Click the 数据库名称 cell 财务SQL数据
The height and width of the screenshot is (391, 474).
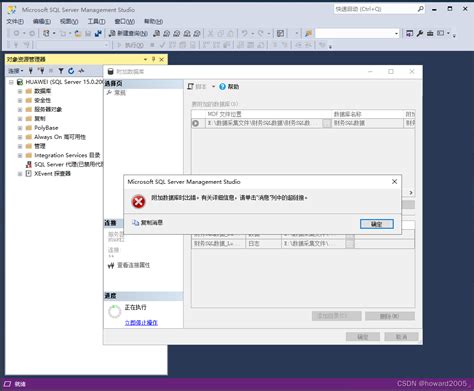coord(367,123)
